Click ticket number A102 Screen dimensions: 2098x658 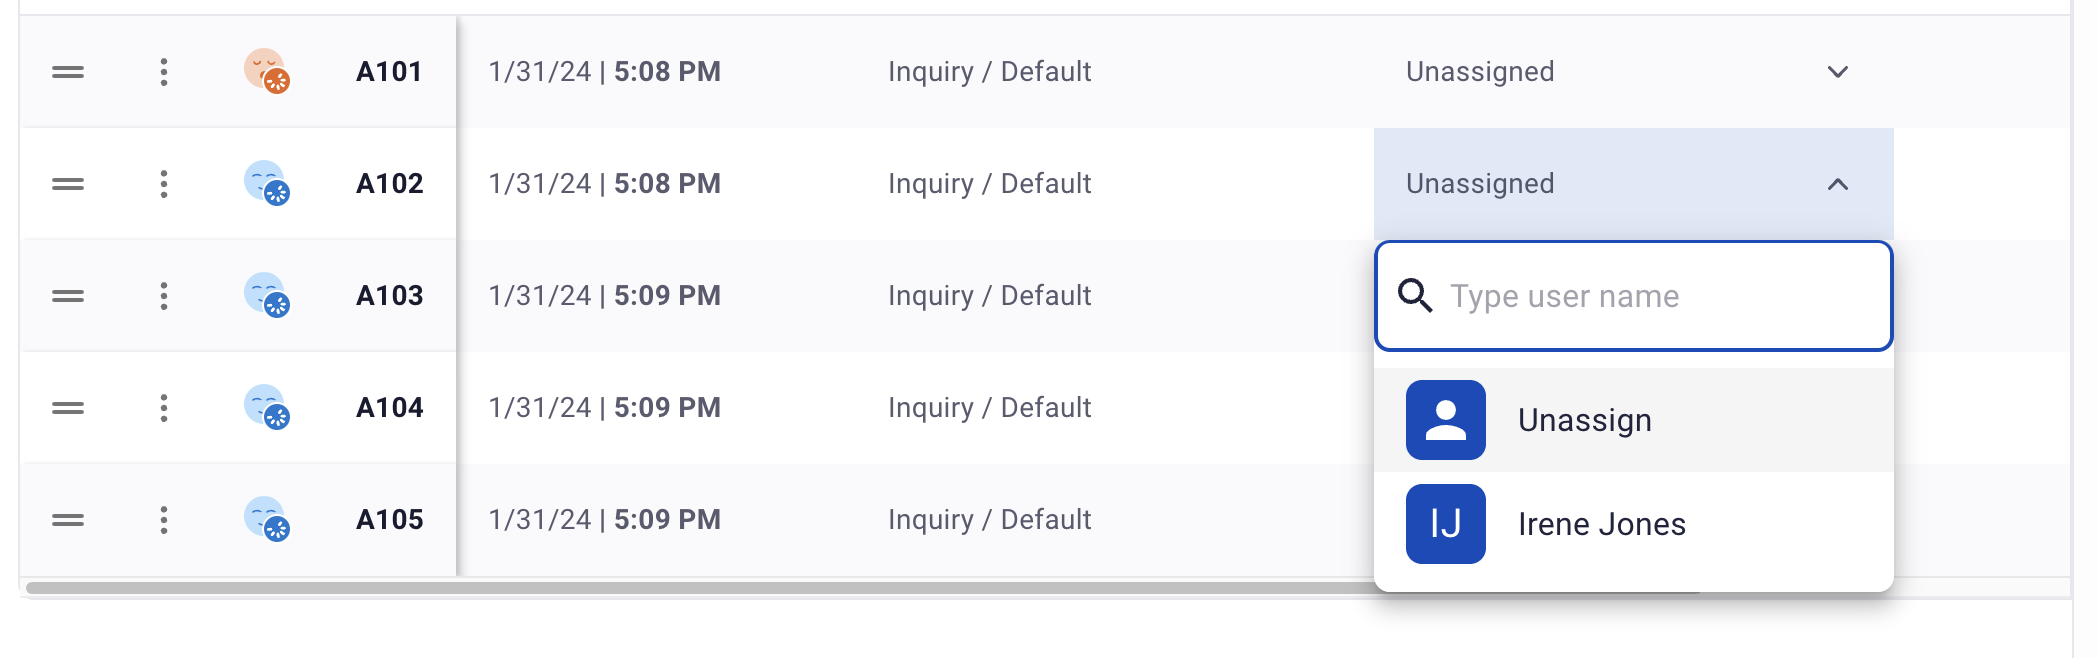coord(390,184)
